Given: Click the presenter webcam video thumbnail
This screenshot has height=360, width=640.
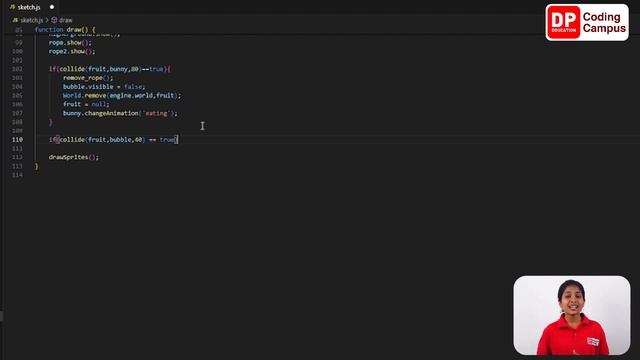Looking at the screenshot, I should click(572, 316).
